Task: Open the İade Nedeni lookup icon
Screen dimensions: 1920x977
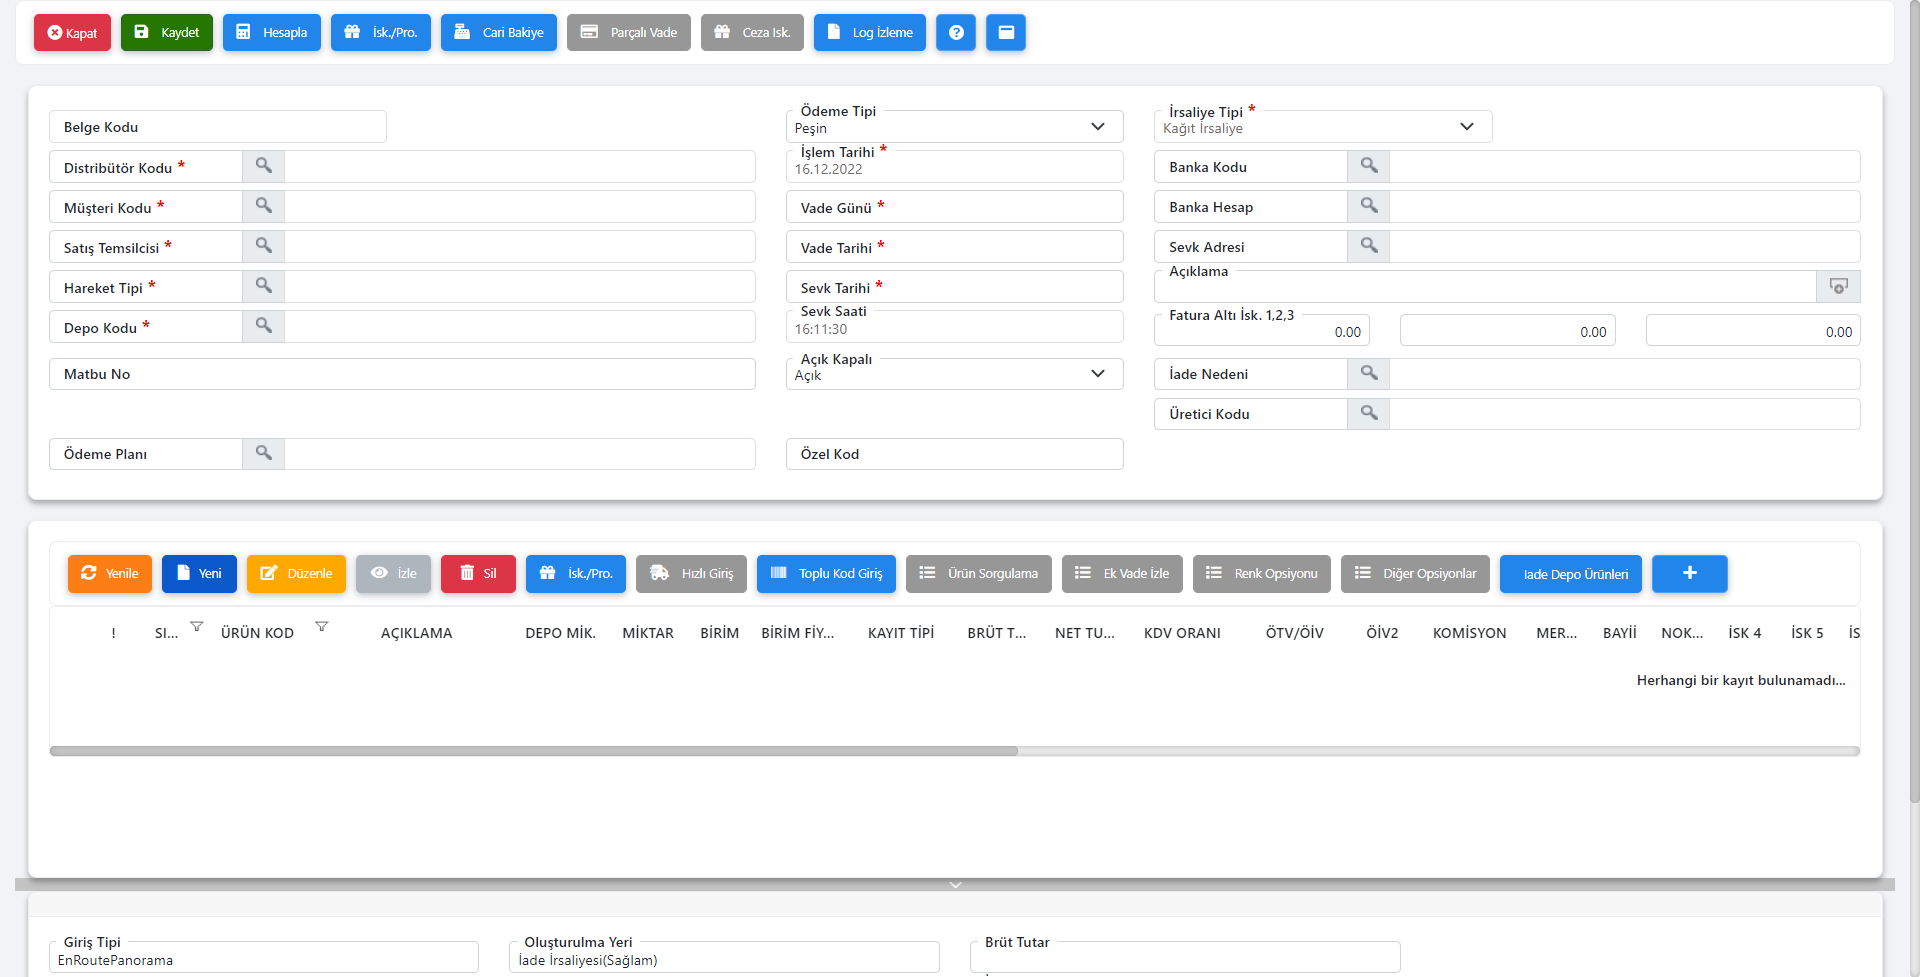Action: [1368, 373]
